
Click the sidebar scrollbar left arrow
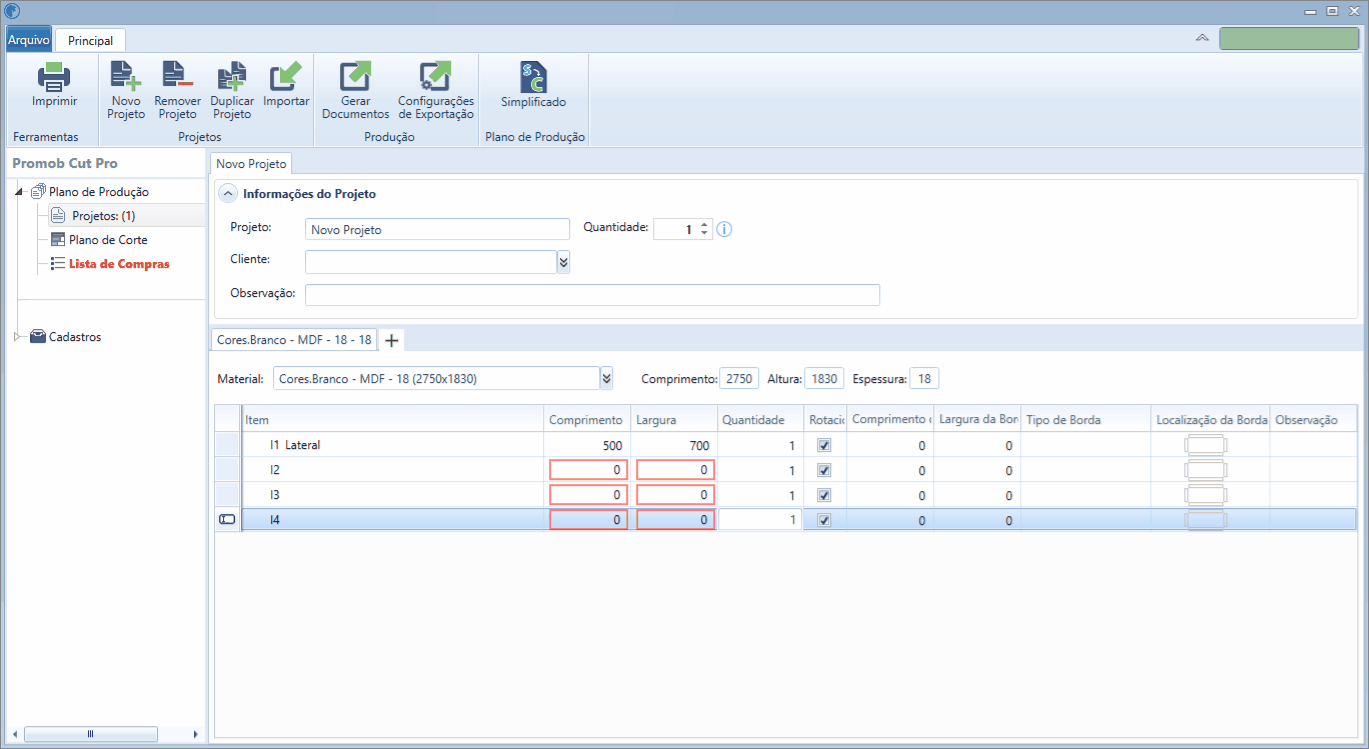pos(15,734)
